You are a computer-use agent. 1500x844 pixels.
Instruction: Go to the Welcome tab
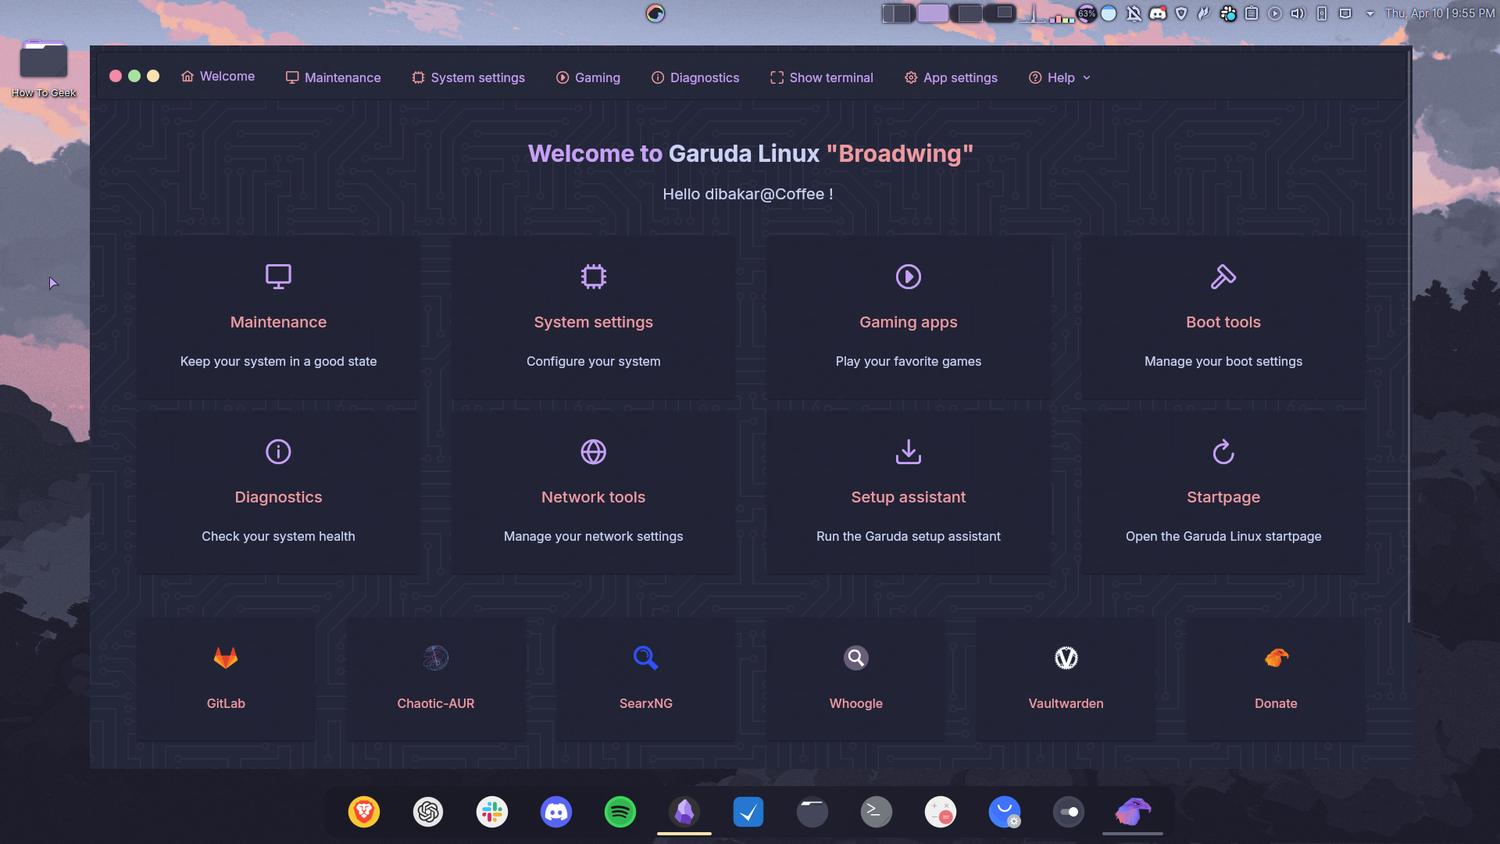coord(218,76)
